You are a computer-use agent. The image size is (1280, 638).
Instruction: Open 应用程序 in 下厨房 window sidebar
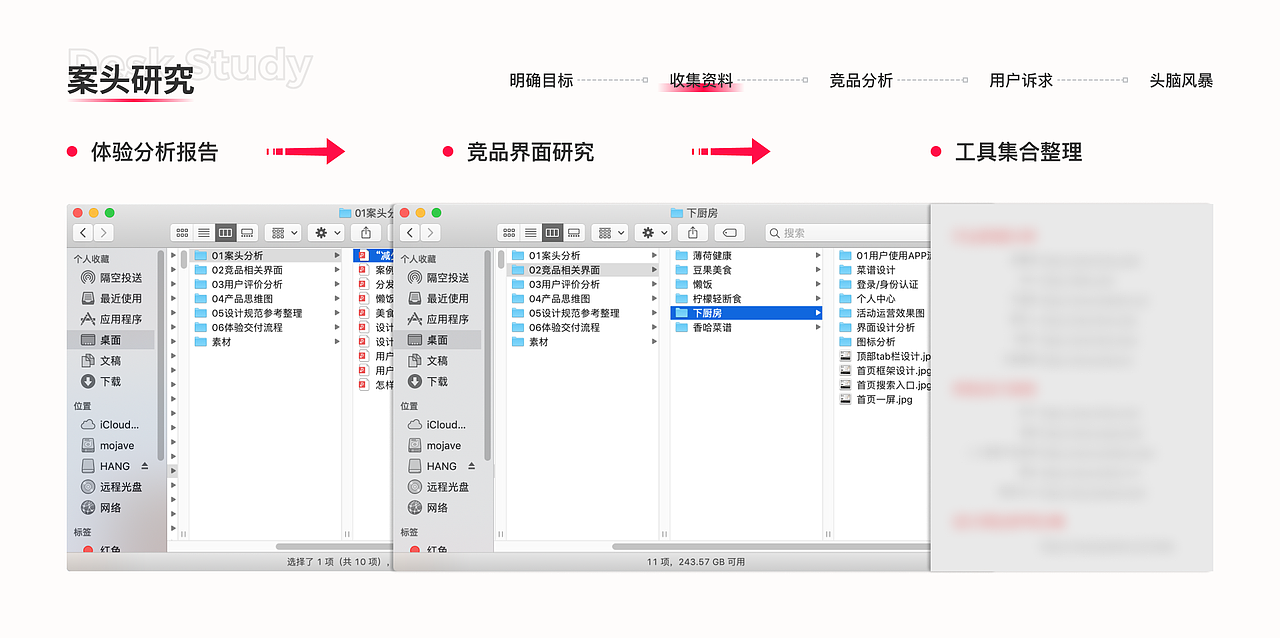[439, 319]
